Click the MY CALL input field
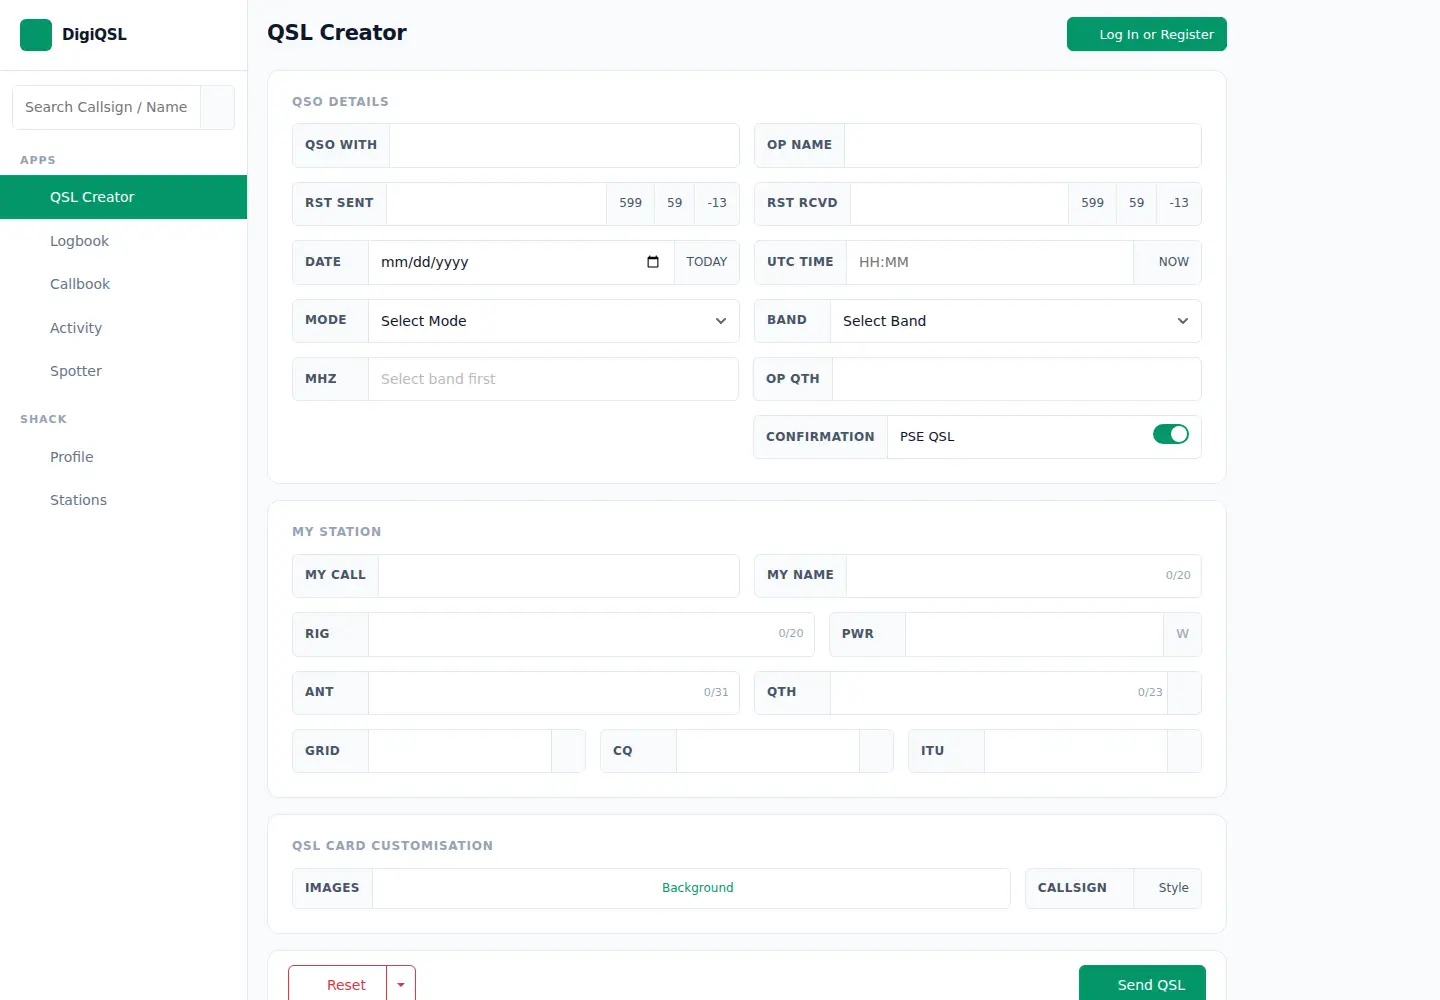The height and width of the screenshot is (1000, 1440). click(x=559, y=575)
